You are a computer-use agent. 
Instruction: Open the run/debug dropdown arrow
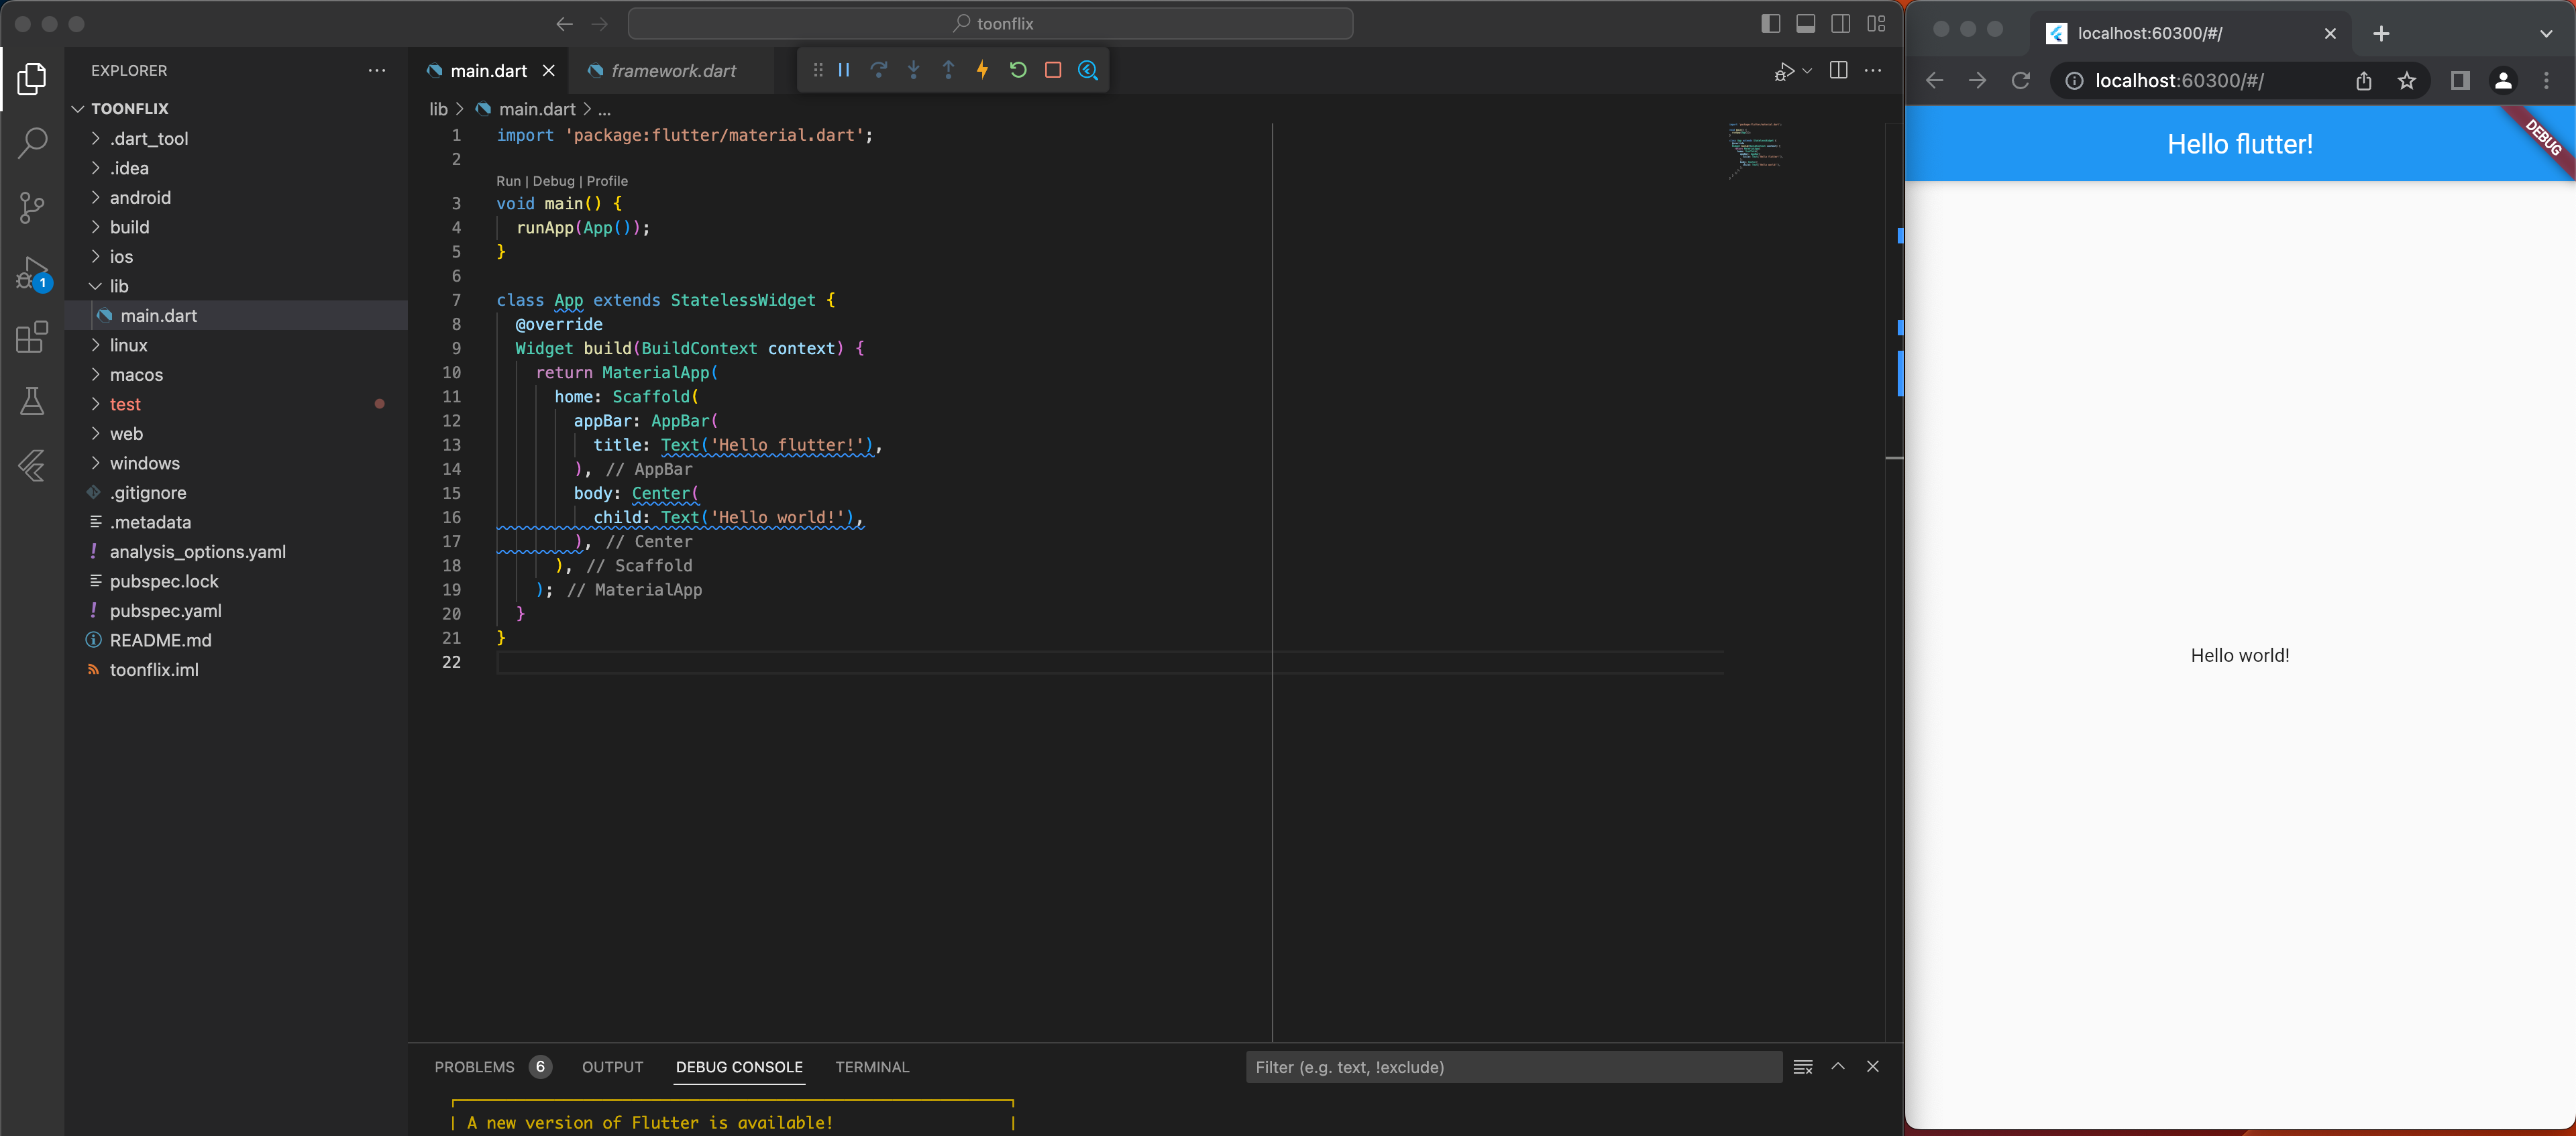1807,71
